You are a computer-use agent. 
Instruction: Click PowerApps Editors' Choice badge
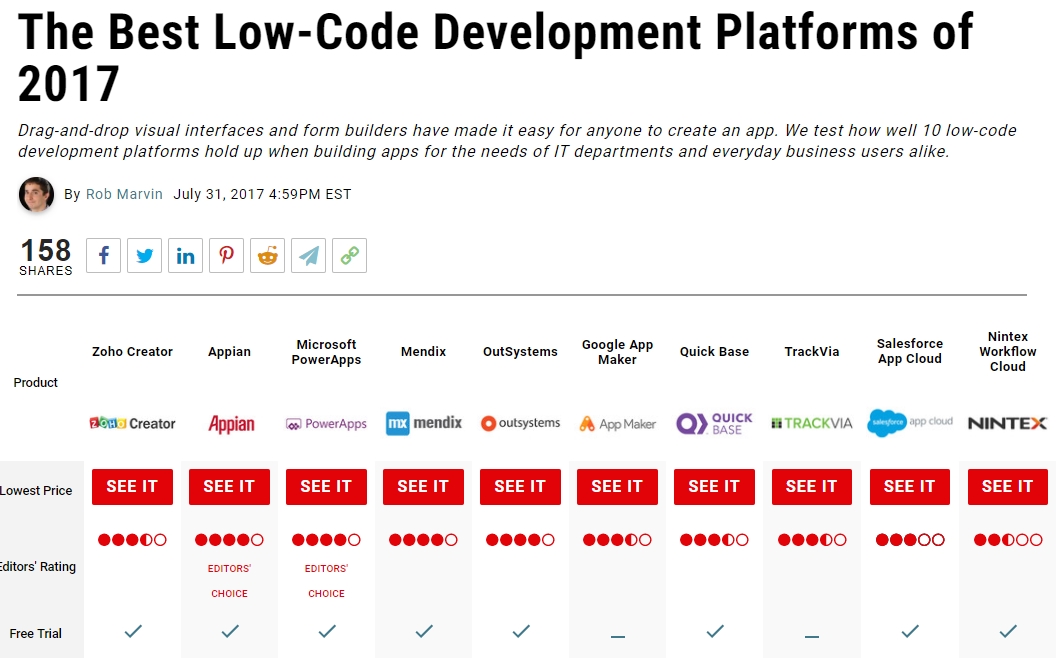tap(327, 581)
